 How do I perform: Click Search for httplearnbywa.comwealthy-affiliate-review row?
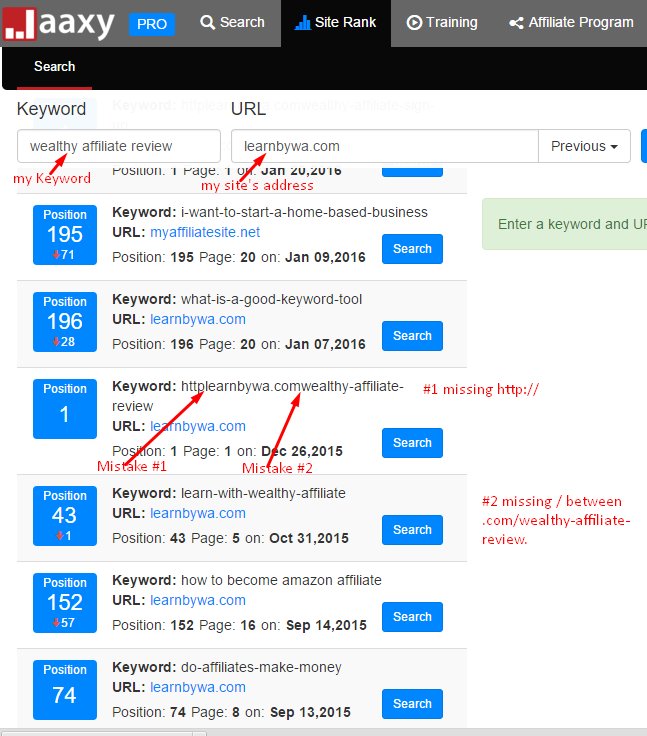(x=412, y=443)
